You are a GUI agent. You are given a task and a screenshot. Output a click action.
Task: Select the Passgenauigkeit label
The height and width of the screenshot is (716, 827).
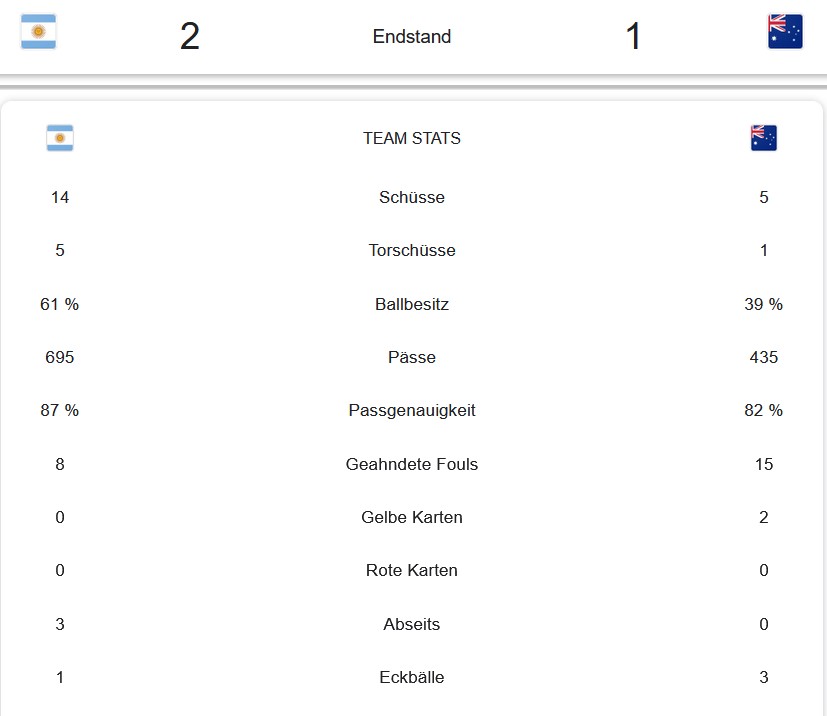[x=412, y=410]
